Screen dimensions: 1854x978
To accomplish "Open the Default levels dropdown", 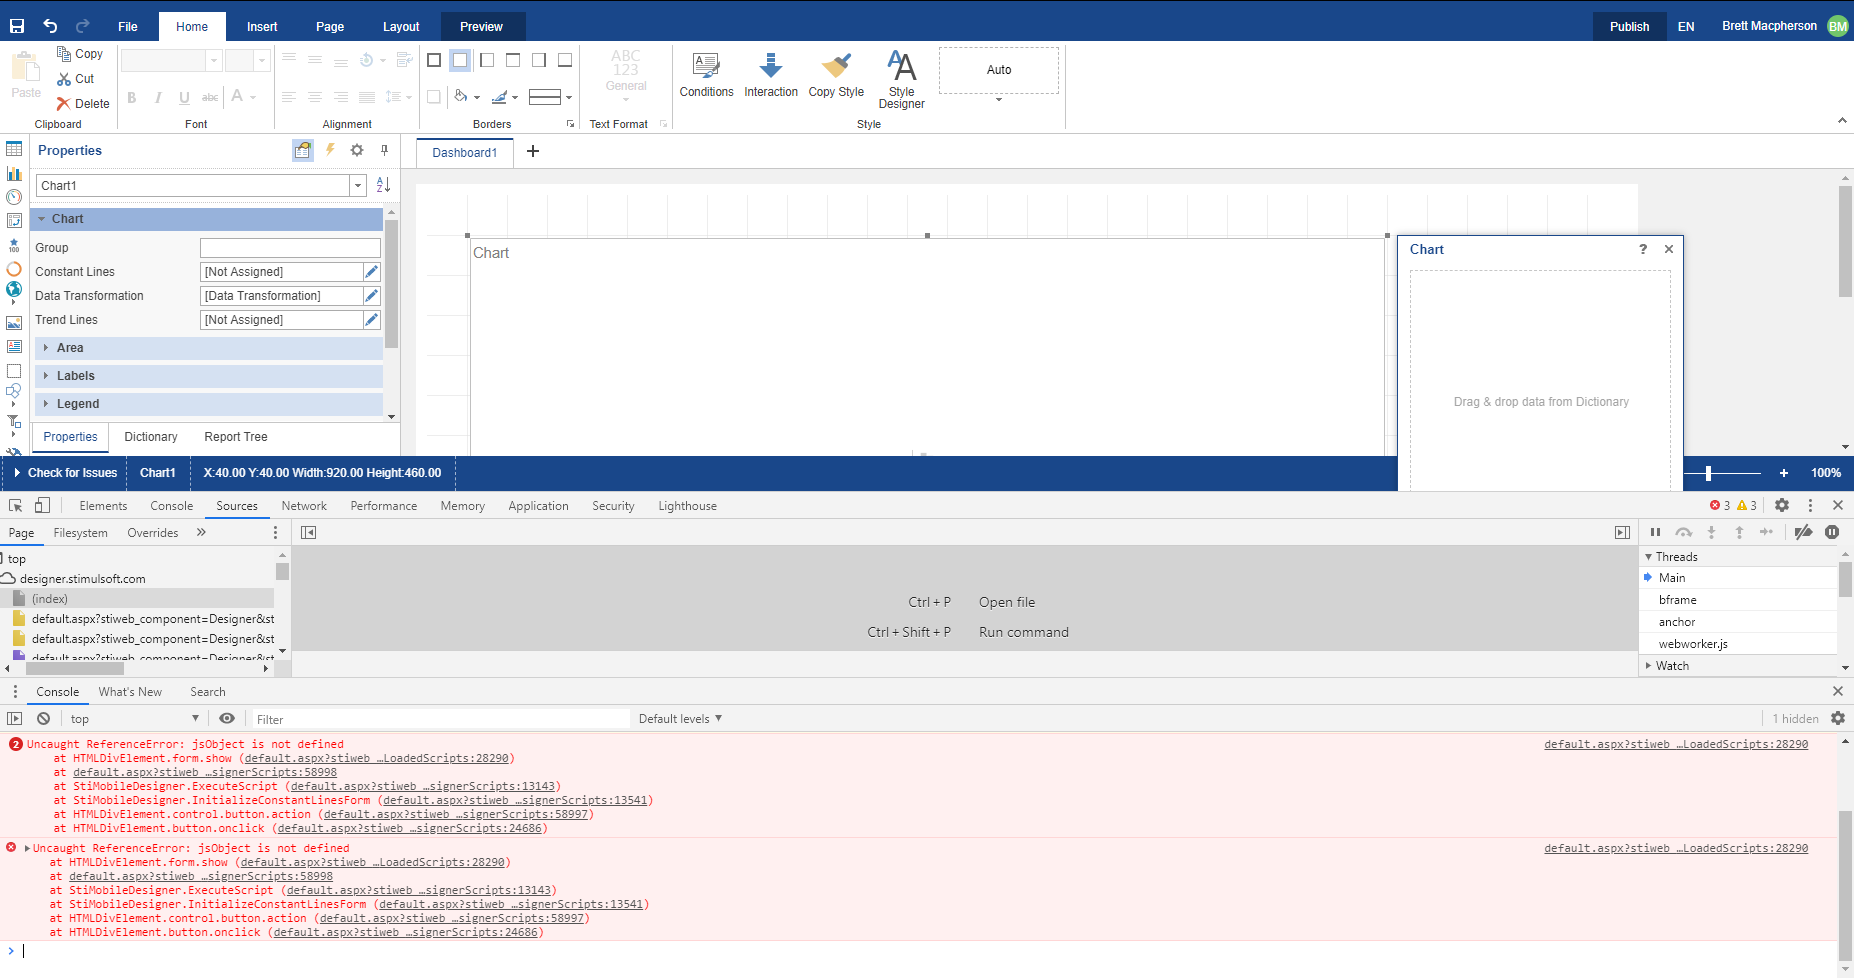I will [x=680, y=719].
